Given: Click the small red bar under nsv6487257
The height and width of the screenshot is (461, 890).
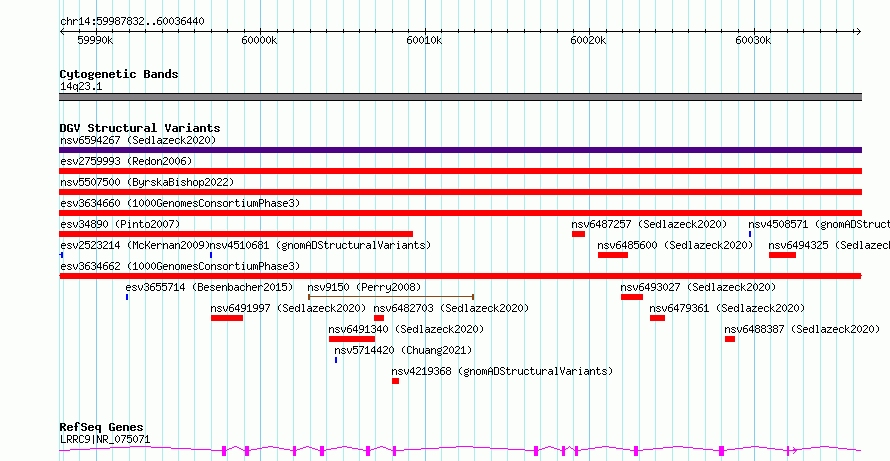Looking at the screenshot, I should 578,234.
